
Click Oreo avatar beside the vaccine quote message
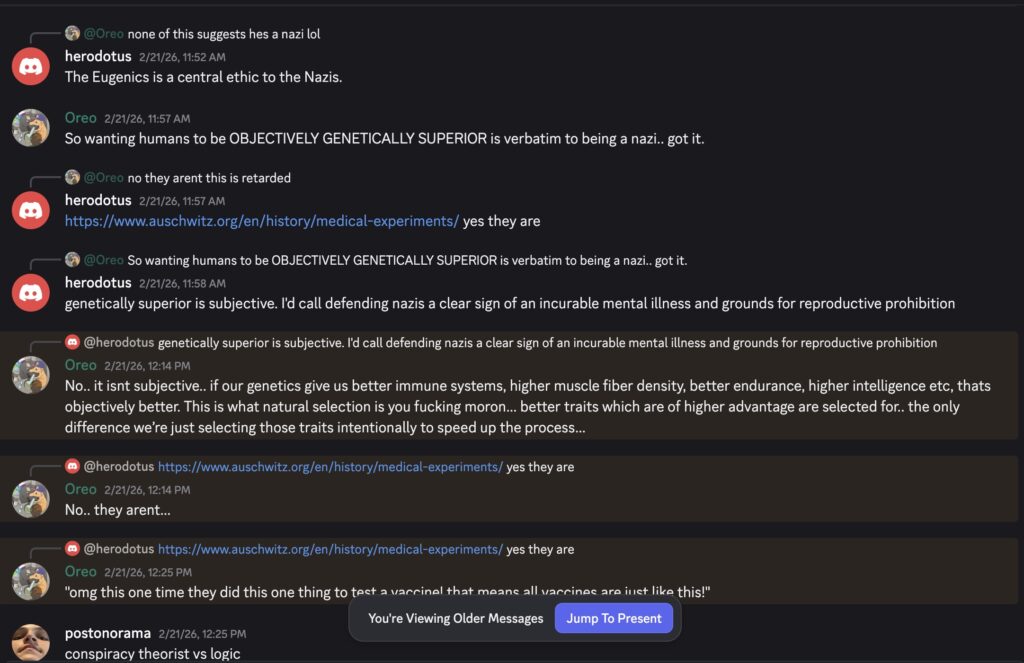point(31,581)
